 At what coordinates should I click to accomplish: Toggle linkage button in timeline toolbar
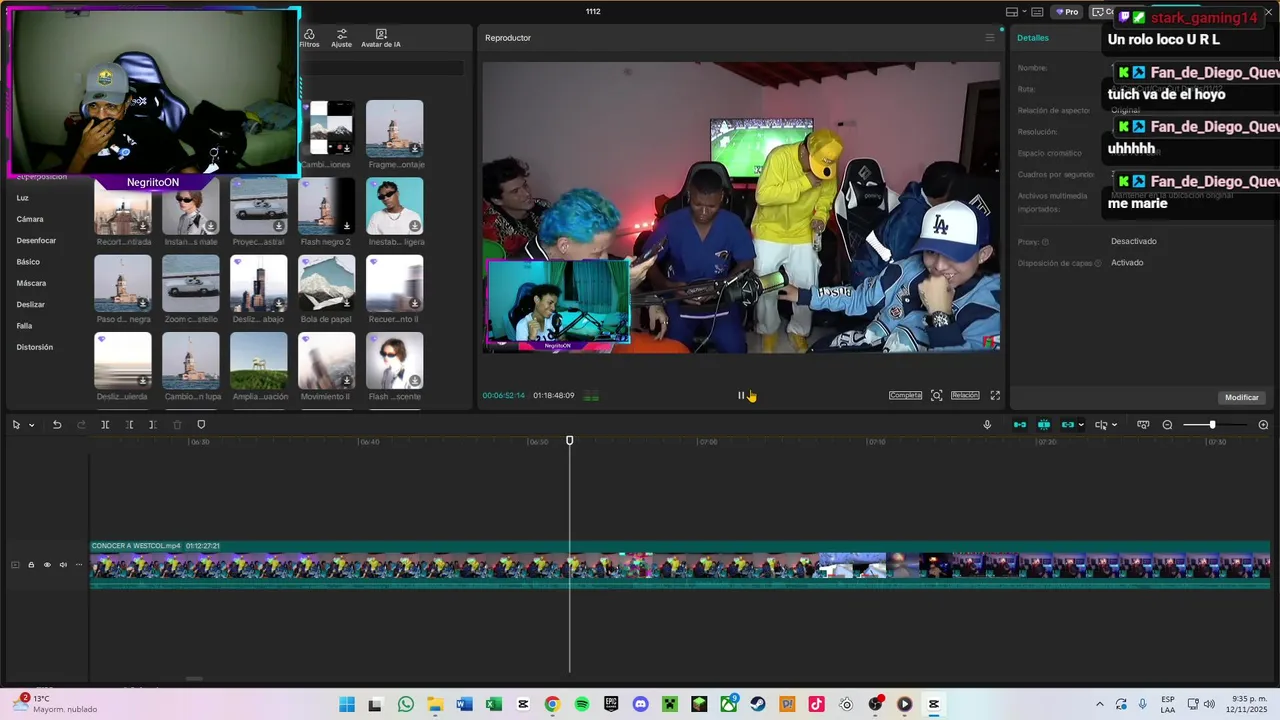pos(1067,425)
